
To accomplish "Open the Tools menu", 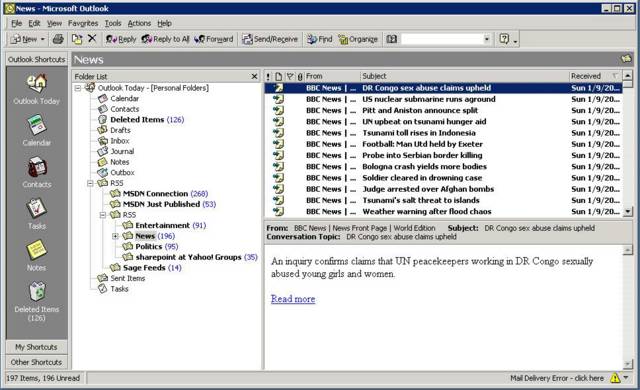I will point(113,23).
